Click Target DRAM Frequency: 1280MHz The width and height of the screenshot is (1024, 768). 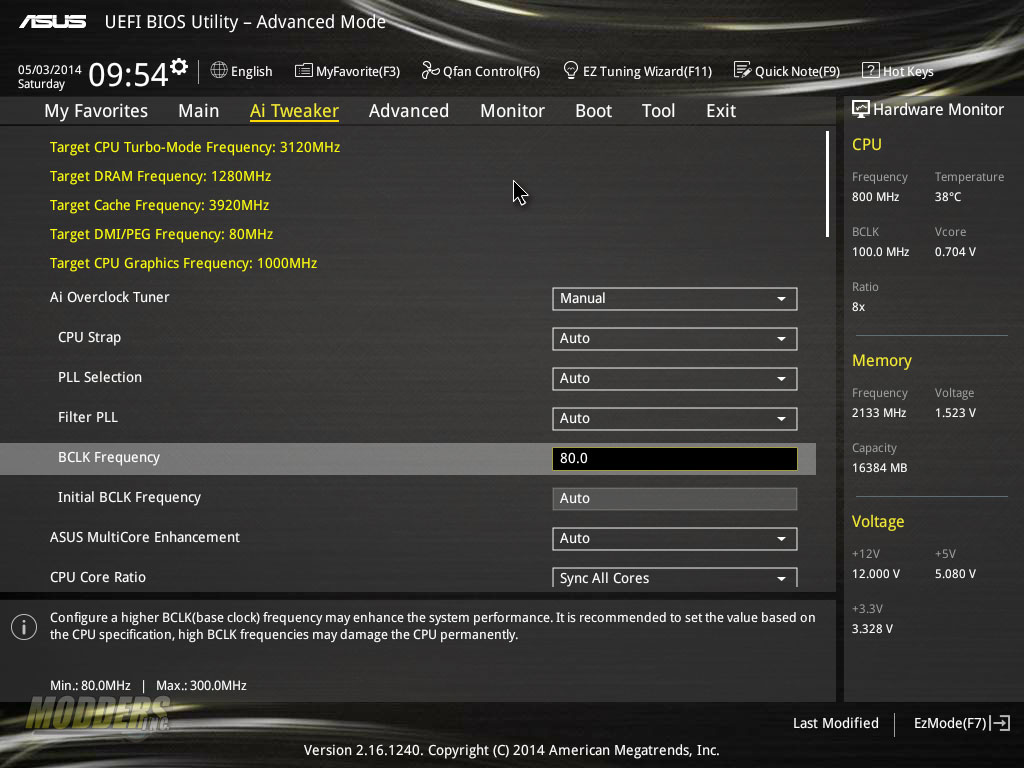[160, 176]
